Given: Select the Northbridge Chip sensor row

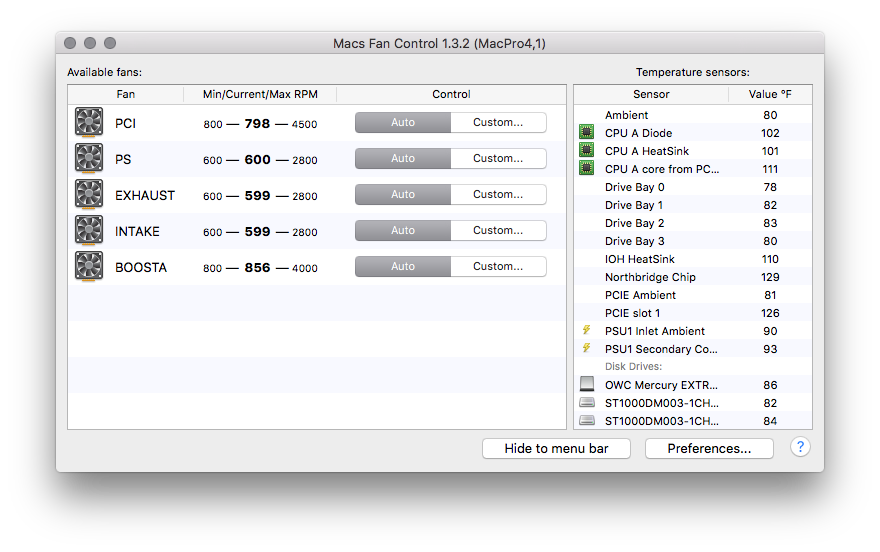Looking at the screenshot, I should 693,277.
